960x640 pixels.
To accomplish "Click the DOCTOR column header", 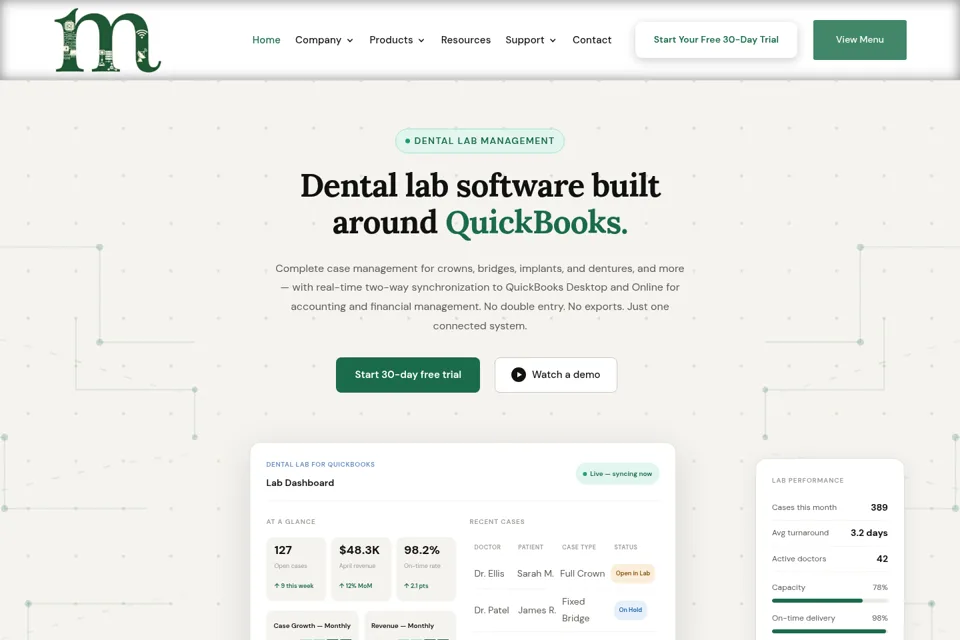I will coord(487,548).
